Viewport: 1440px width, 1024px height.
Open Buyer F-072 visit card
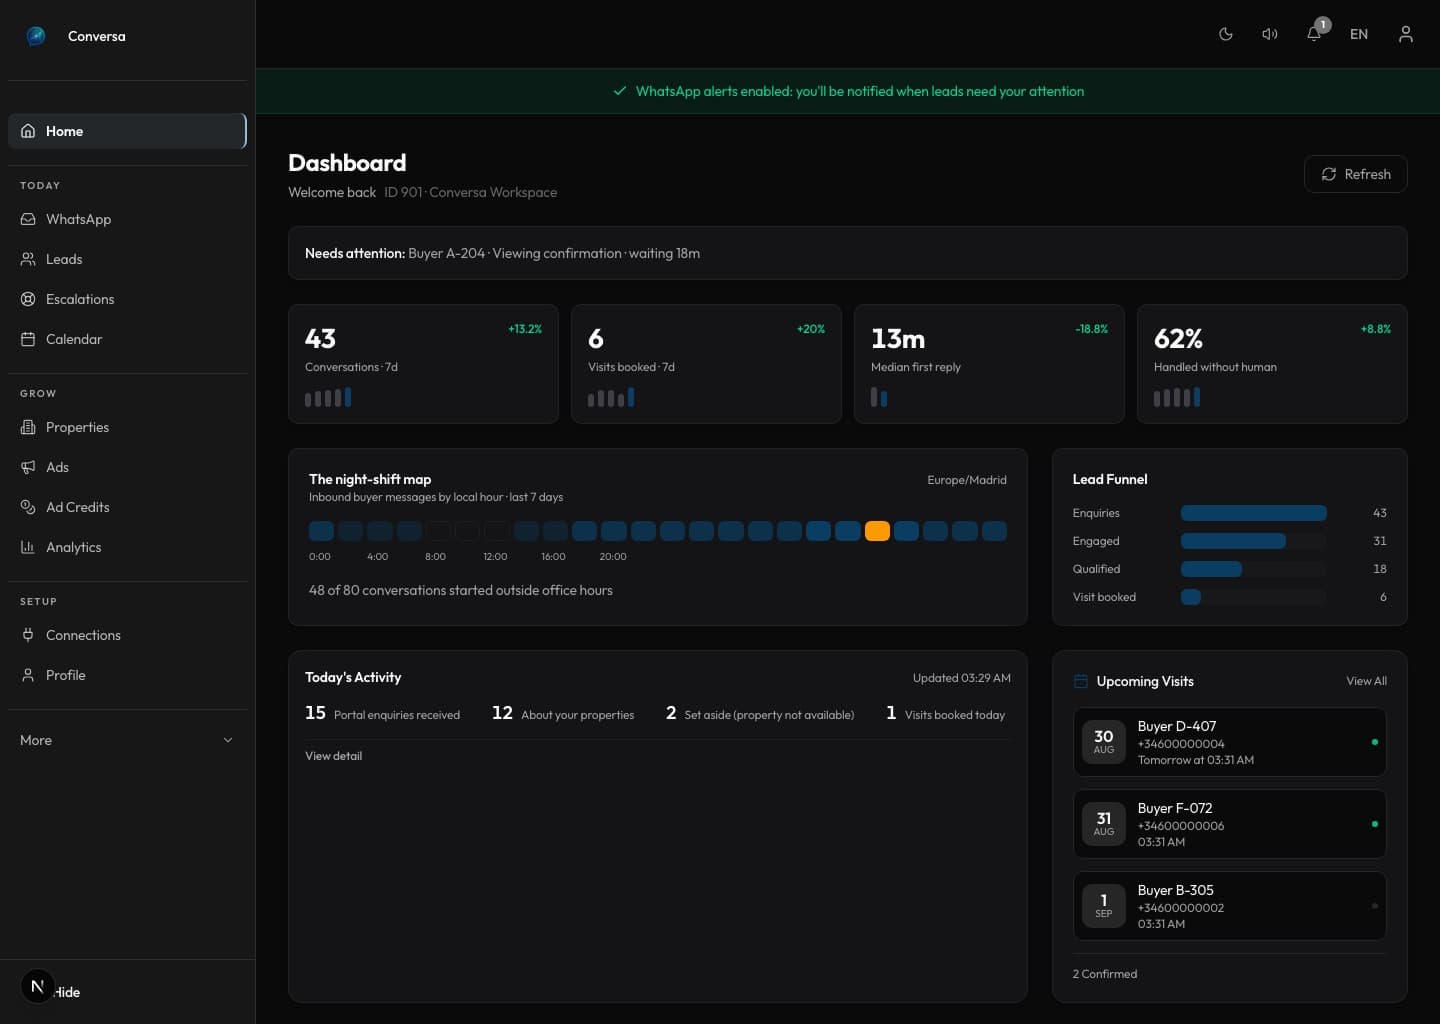coord(1230,824)
